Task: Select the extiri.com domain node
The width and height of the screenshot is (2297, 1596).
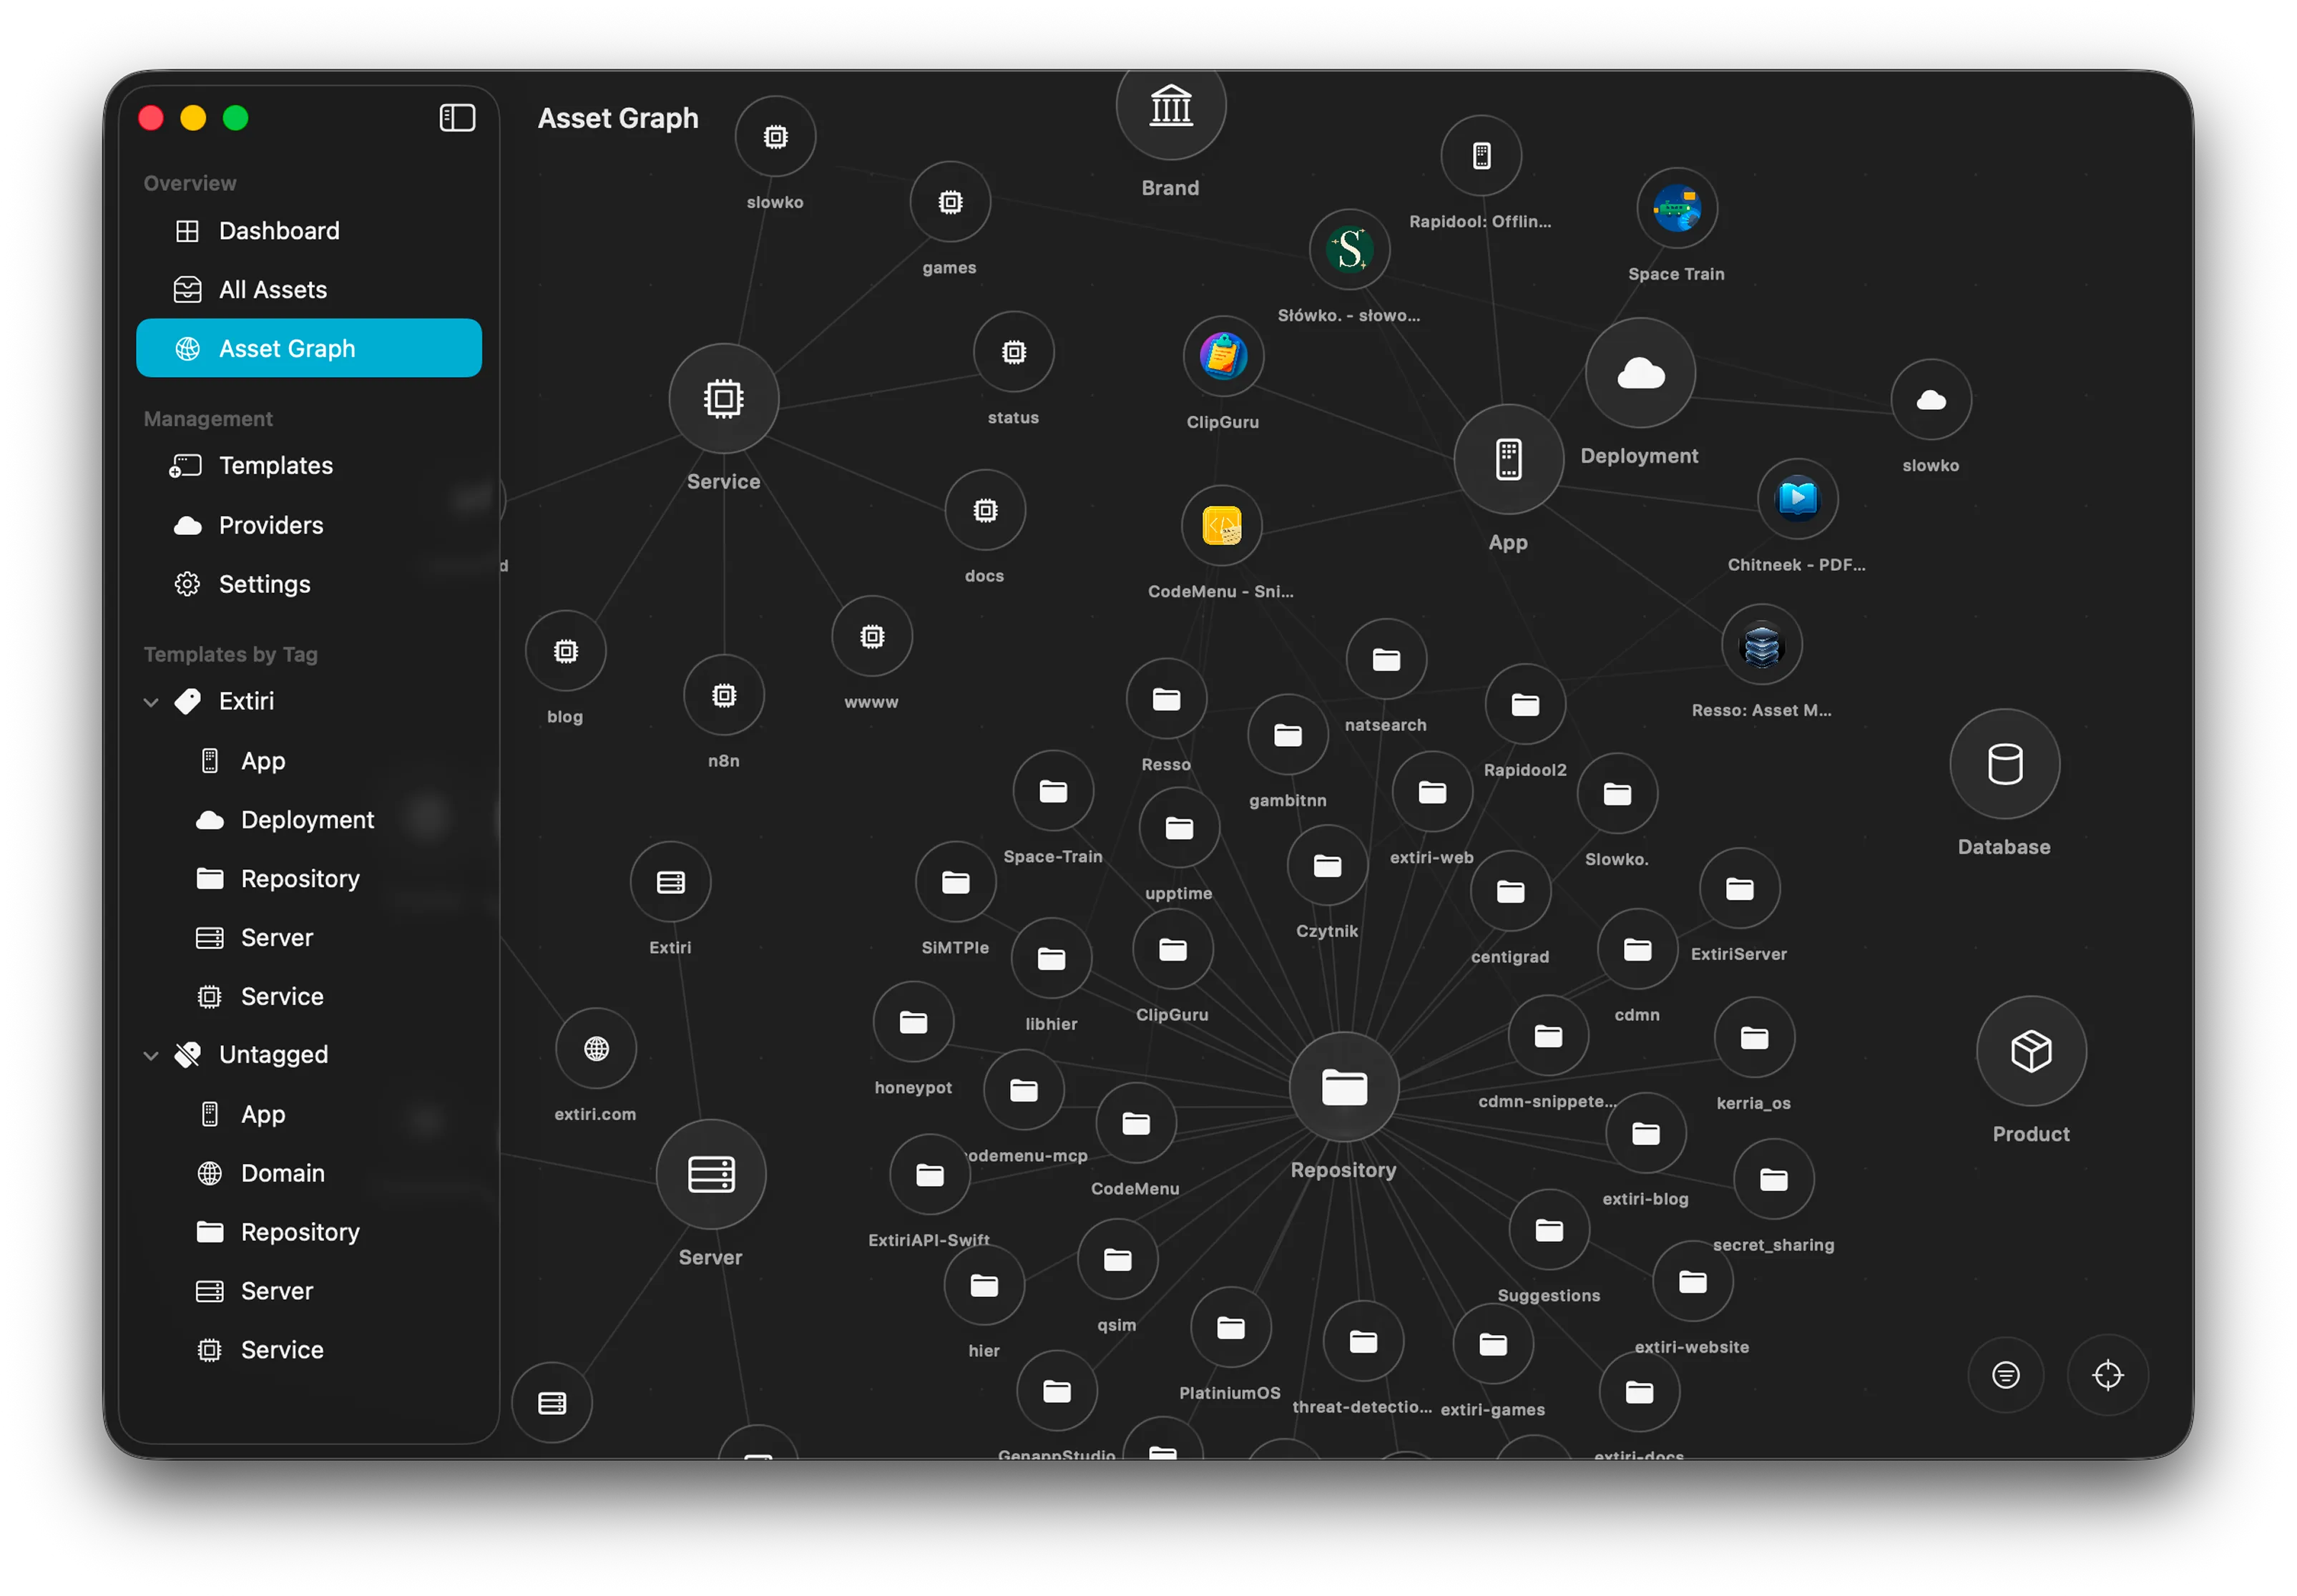Action: point(596,1048)
